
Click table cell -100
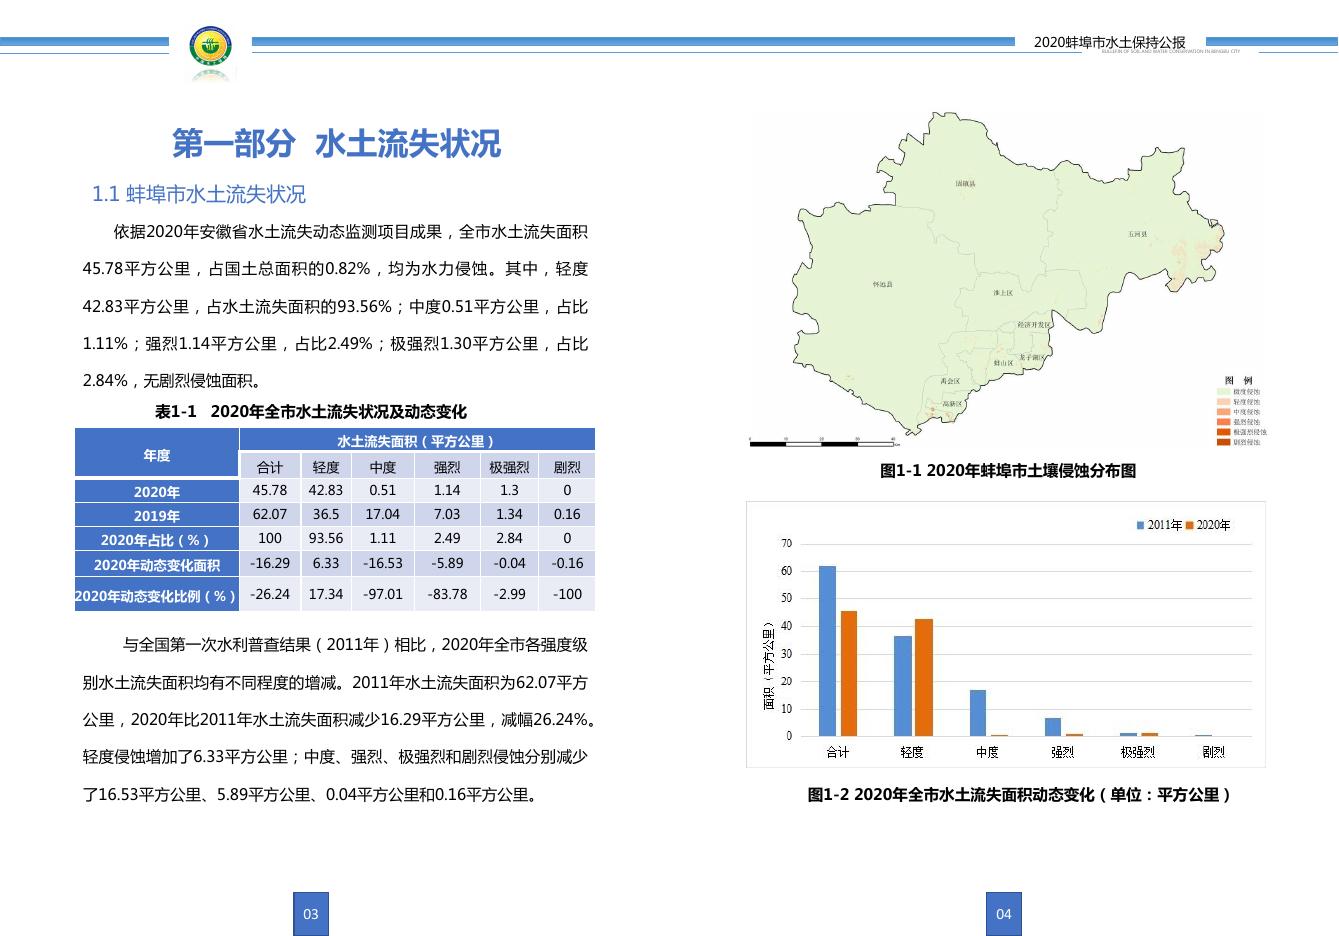click(x=567, y=594)
